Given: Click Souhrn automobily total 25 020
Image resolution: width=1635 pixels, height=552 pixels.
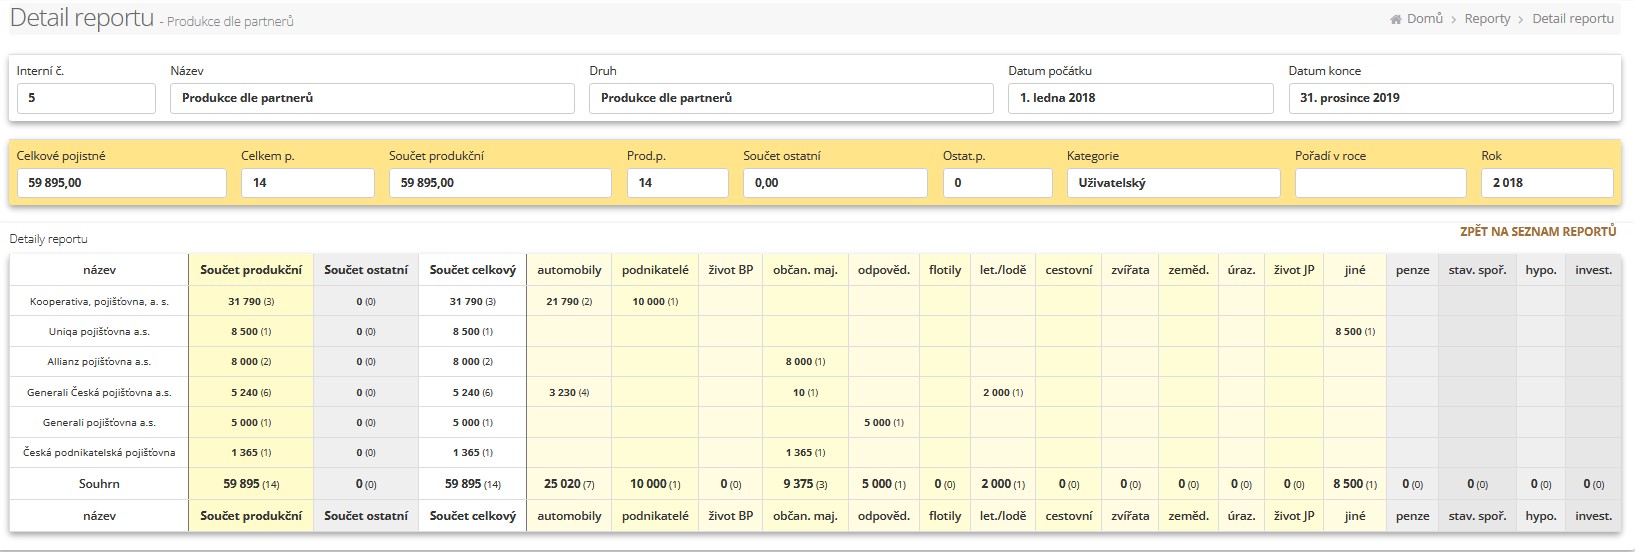Looking at the screenshot, I should coord(569,484).
